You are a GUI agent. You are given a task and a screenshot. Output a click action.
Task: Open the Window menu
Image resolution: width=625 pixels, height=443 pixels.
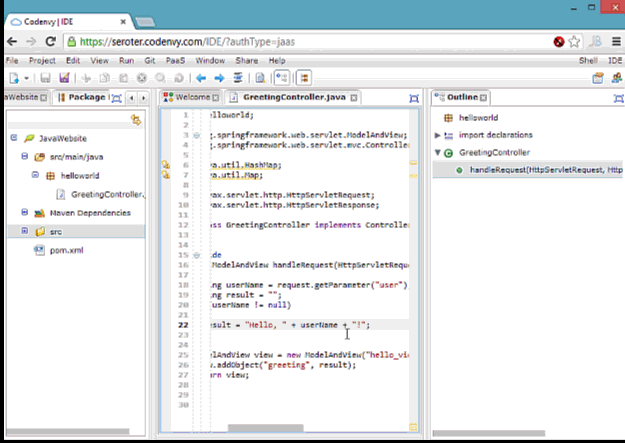click(210, 61)
